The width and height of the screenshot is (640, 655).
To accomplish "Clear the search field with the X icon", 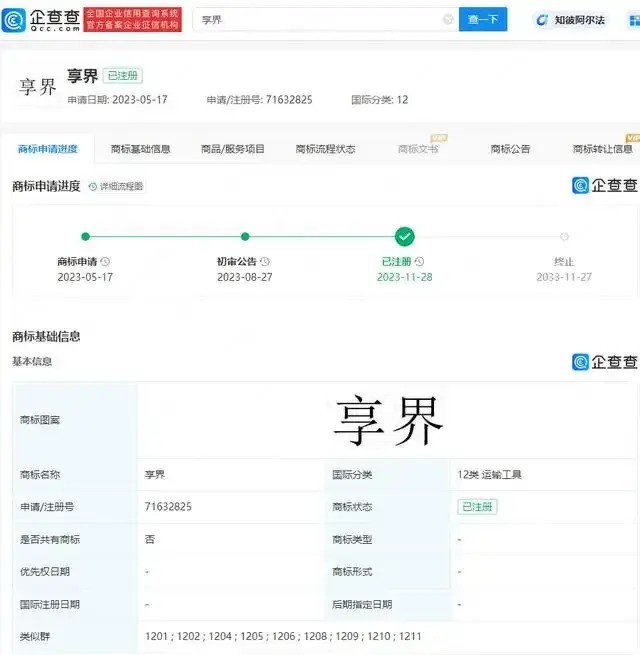I will pyautogui.click(x=448, y=19).
